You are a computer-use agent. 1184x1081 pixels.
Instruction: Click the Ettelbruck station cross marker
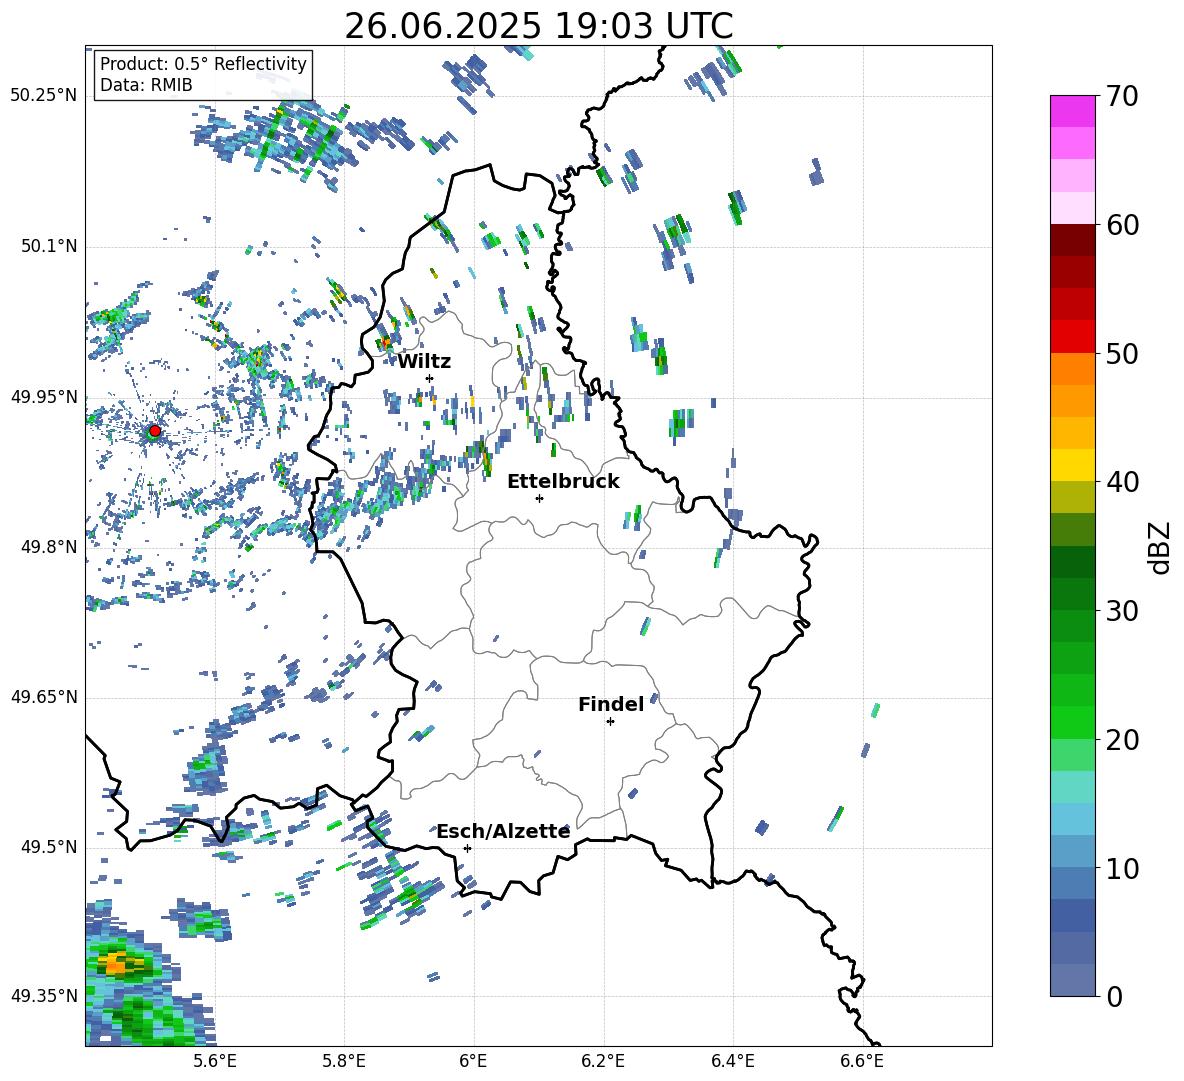(539, 498)
